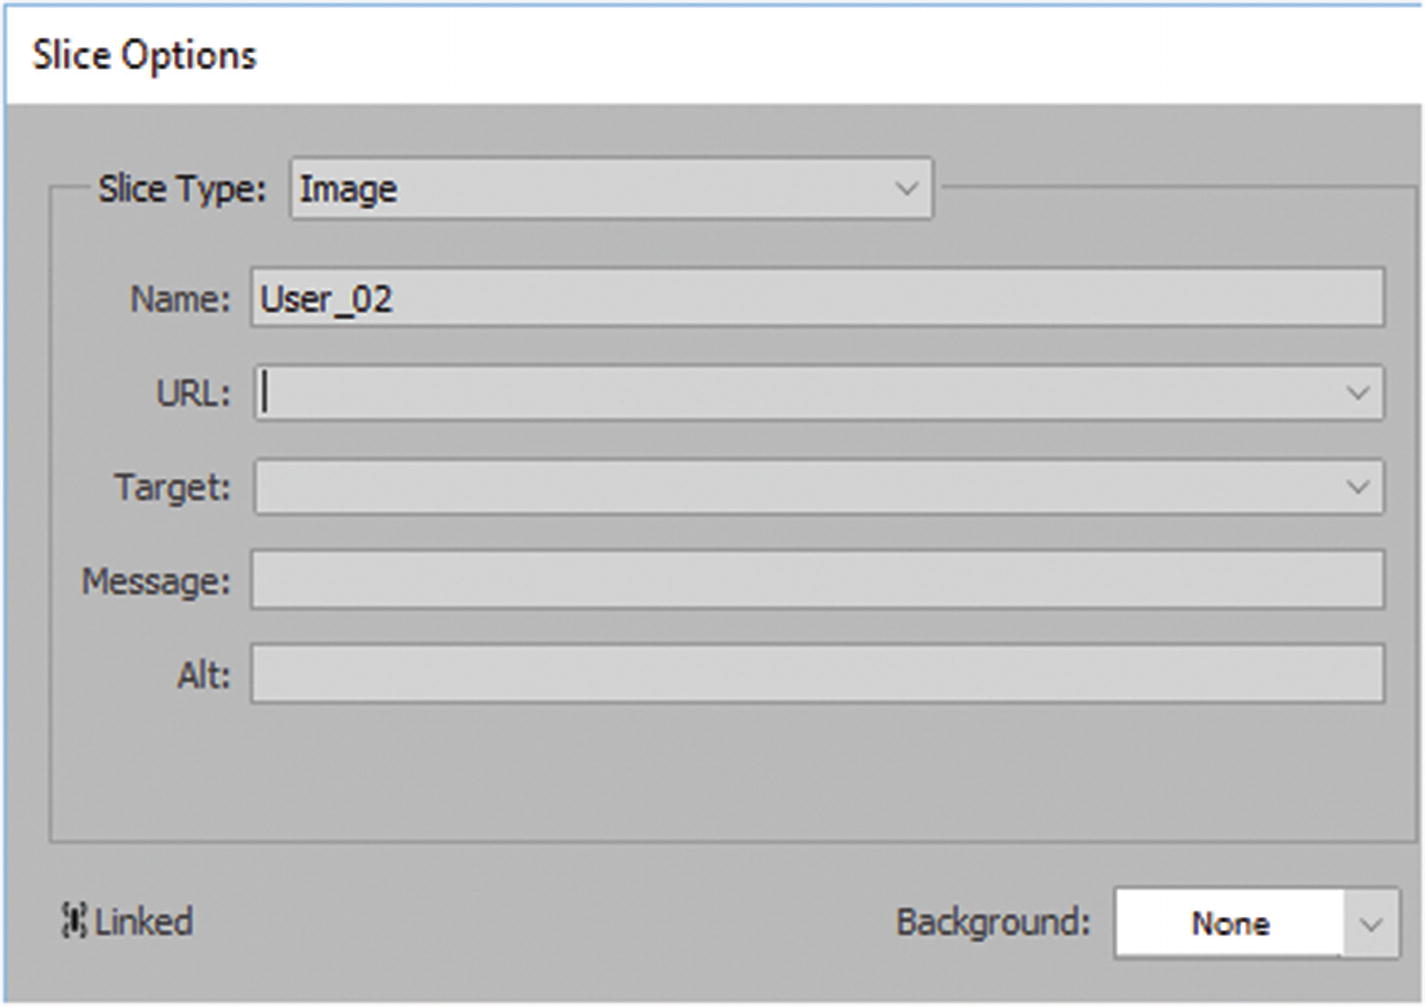Click the Slice Options title bar
Image resolution: width=1425 pixels, height=1006 pixels.
700,55
